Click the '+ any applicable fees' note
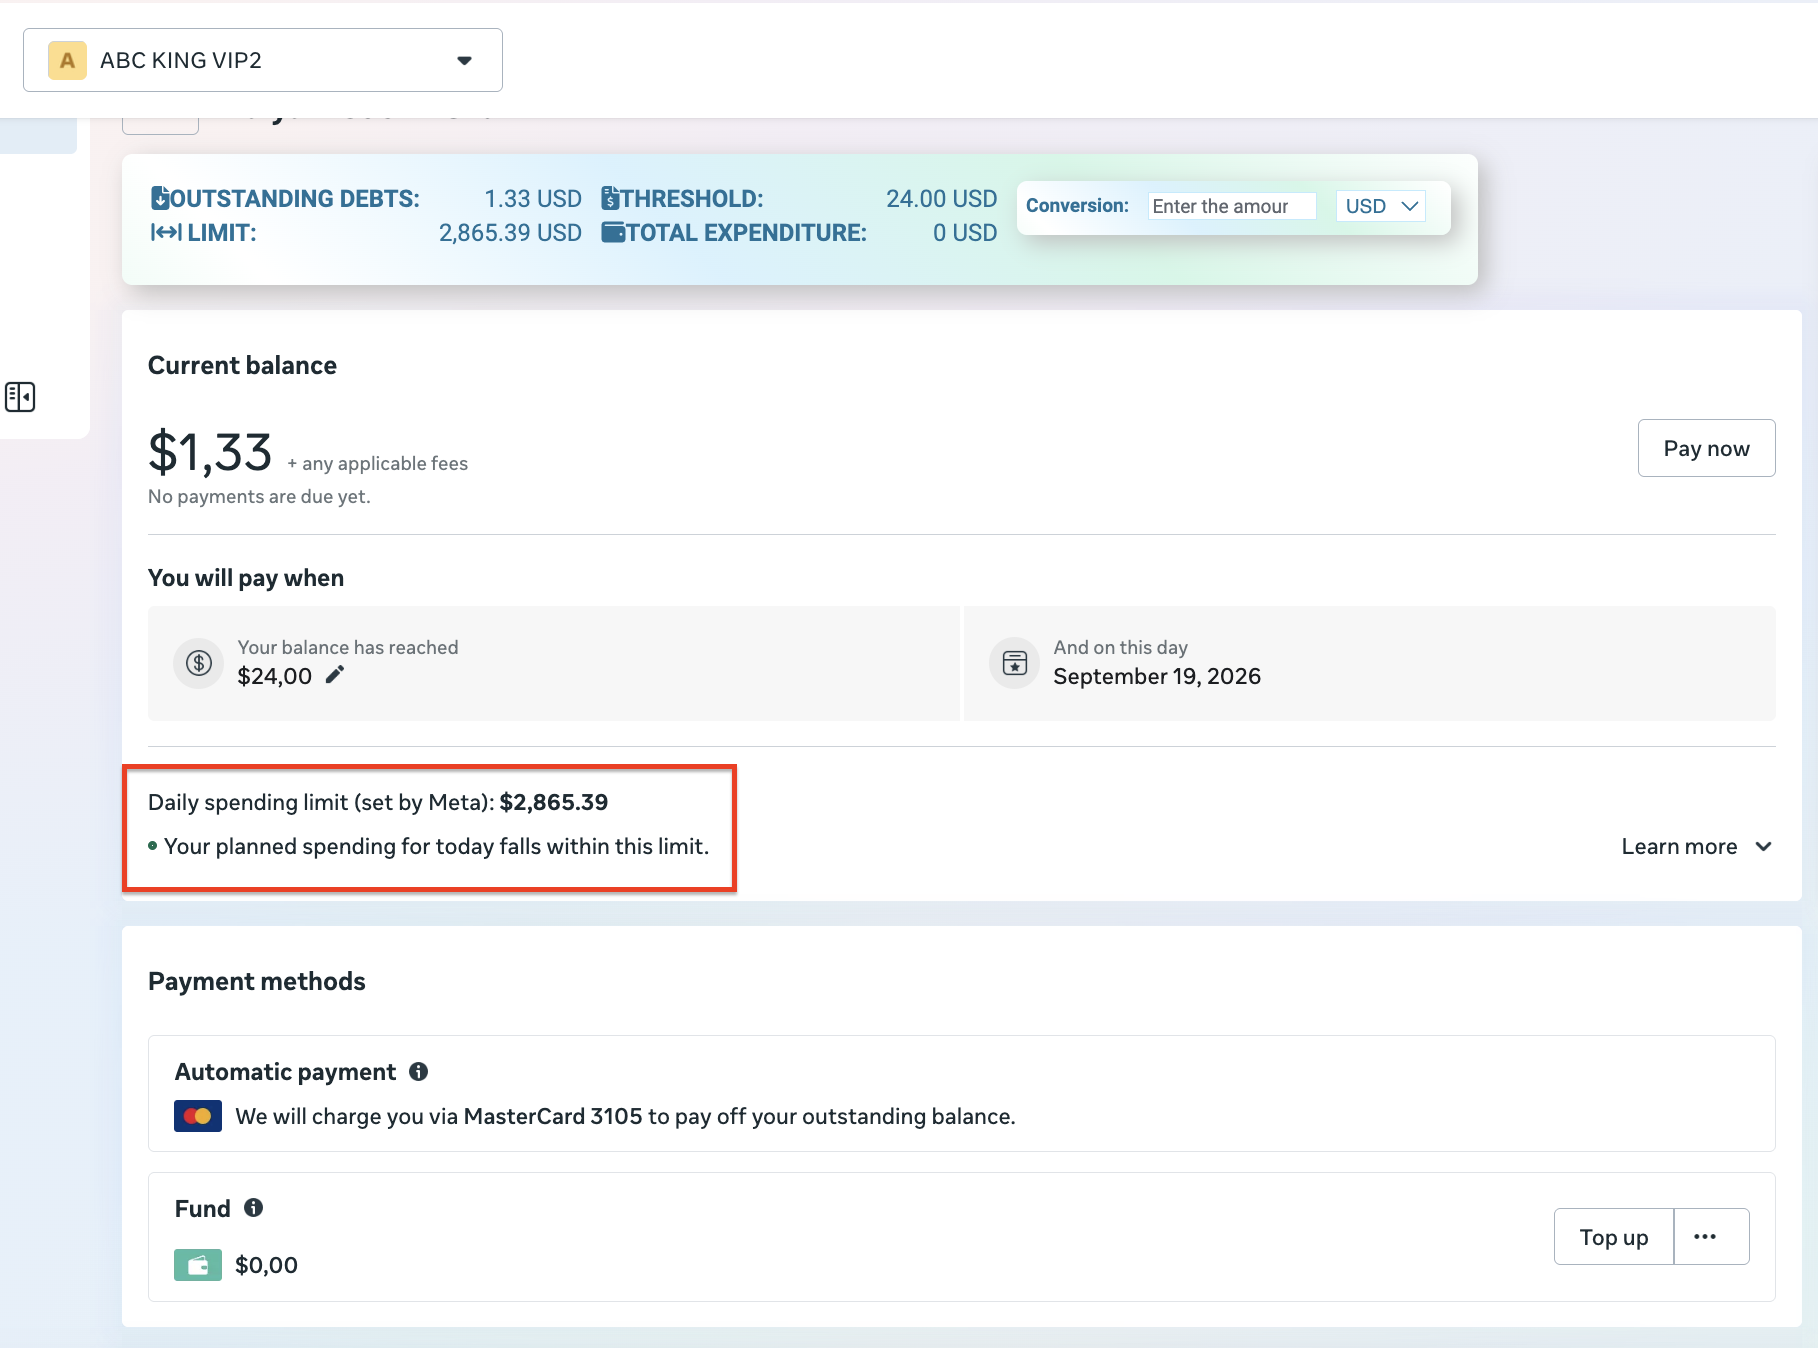This screenshot has height=1348, width=1818. point(377,463)
